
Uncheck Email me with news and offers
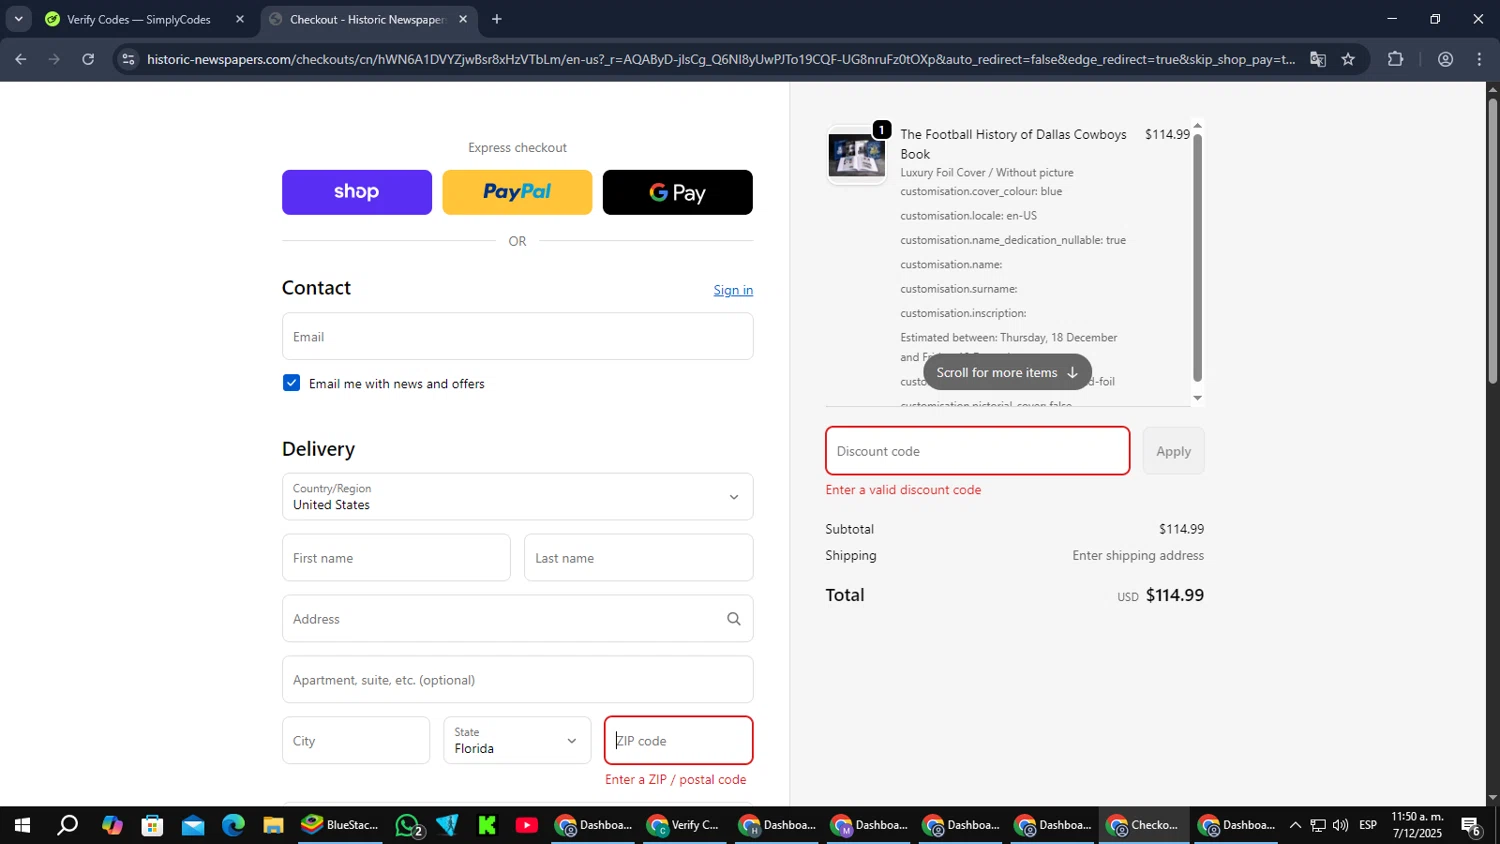pos(291,383)
